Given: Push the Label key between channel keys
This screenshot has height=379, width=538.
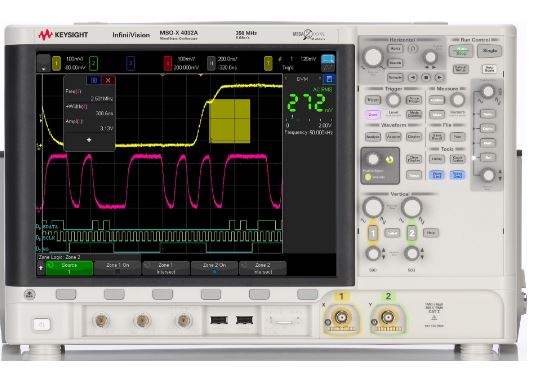Looking at the screenshot, I should tap(392, 234).
